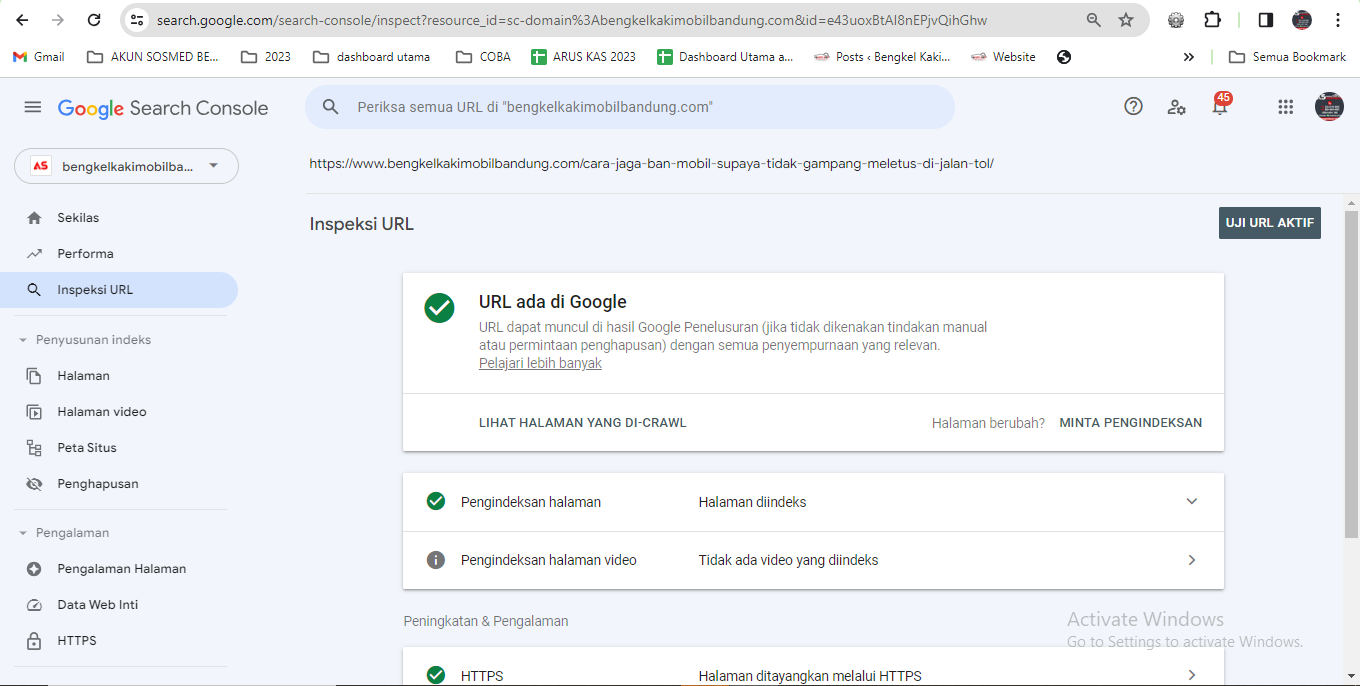The image size is (1360, 686).
Task: Open the hamburger main menu
Action: (33, 107)
